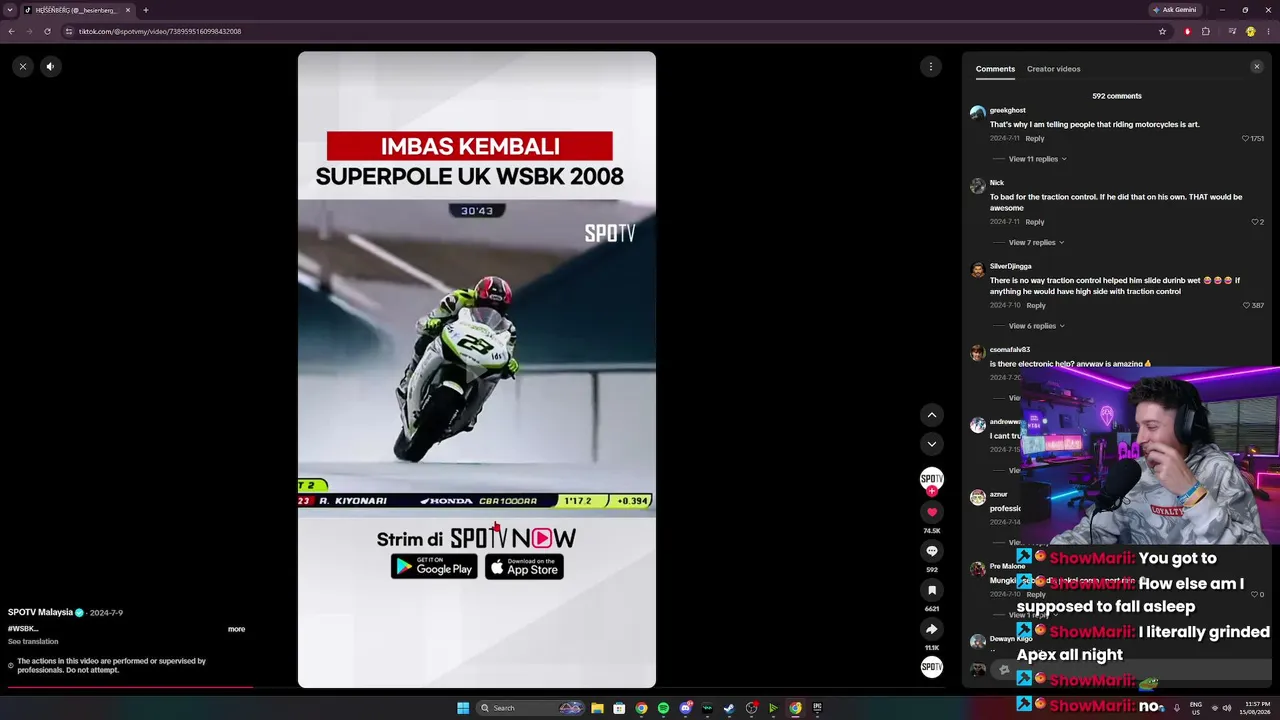Open csomafalv83's profile avatar
The image size is (1280, 720).
tap(978, 353)
